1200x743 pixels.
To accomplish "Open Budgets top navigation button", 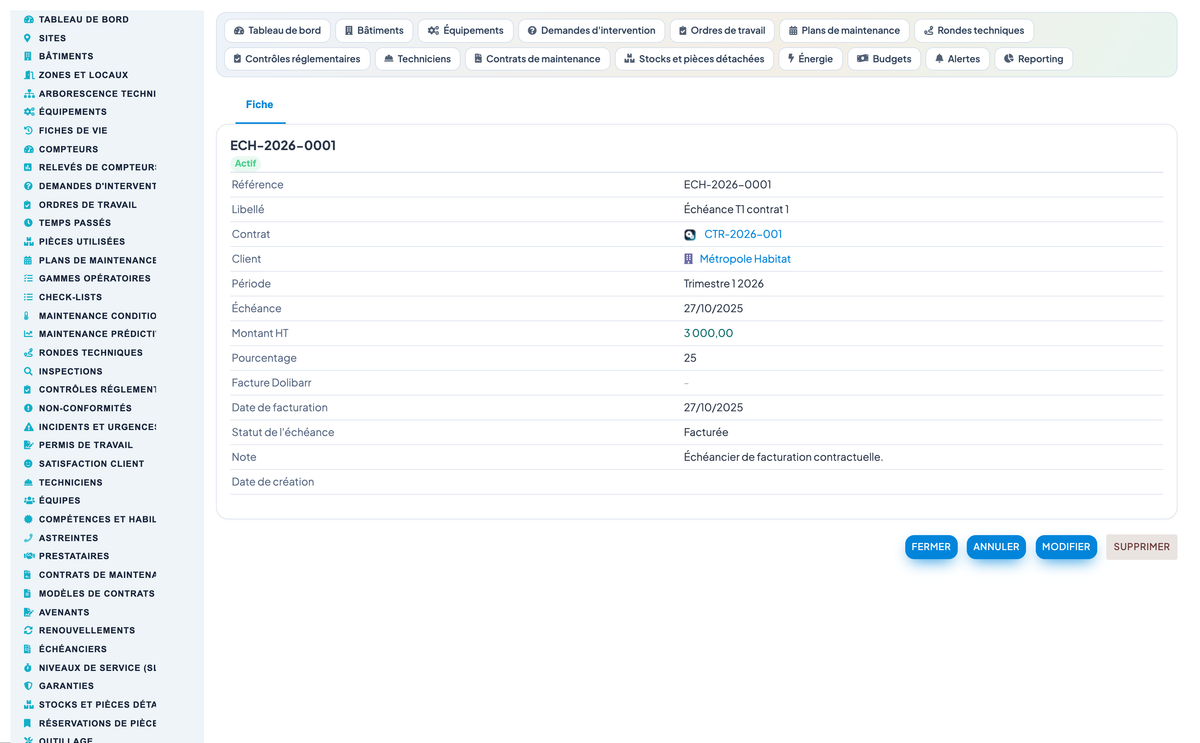I will click(884, 59).
